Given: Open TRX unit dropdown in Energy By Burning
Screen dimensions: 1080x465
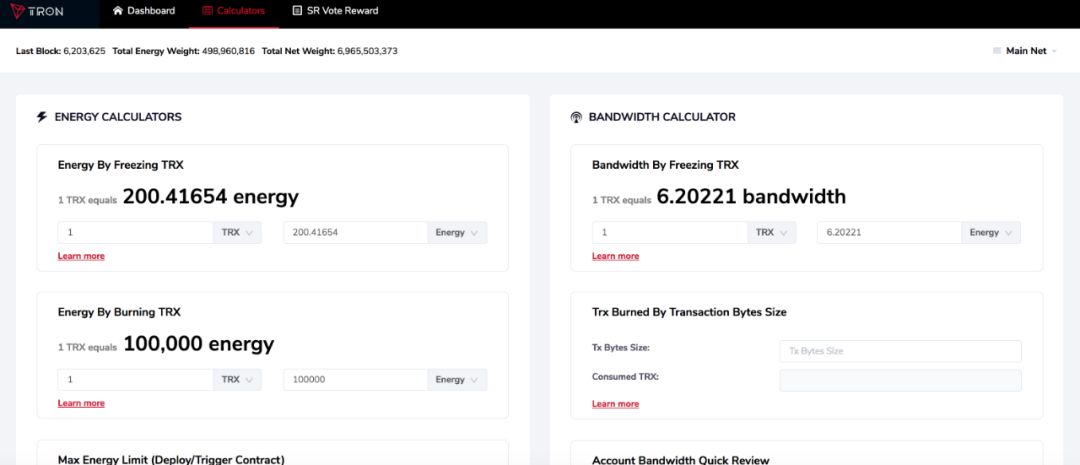Looking at the screenshot, I should tap(237, 380).
